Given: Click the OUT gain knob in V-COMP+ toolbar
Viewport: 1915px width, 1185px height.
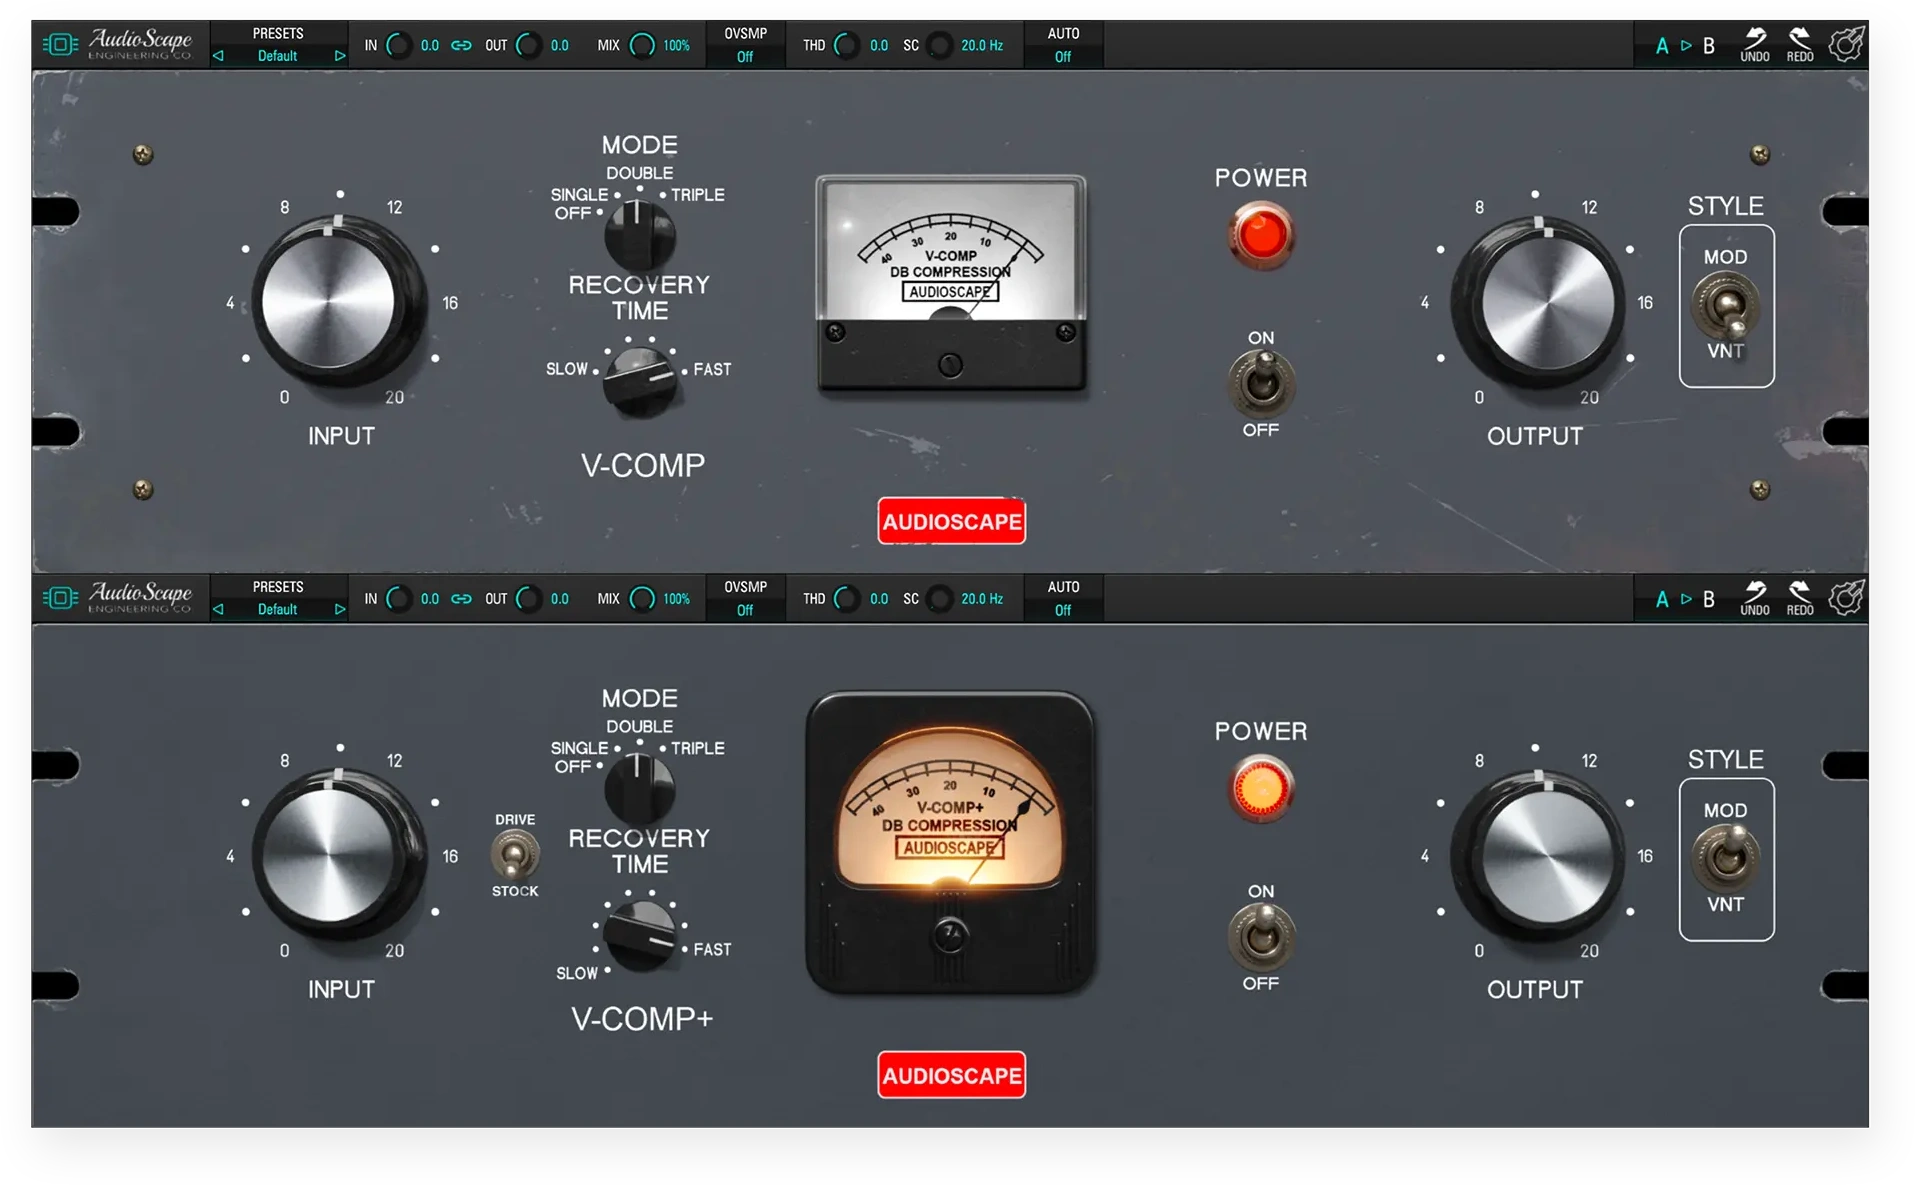Looking at the screenshot, I should tap(528, 599).
